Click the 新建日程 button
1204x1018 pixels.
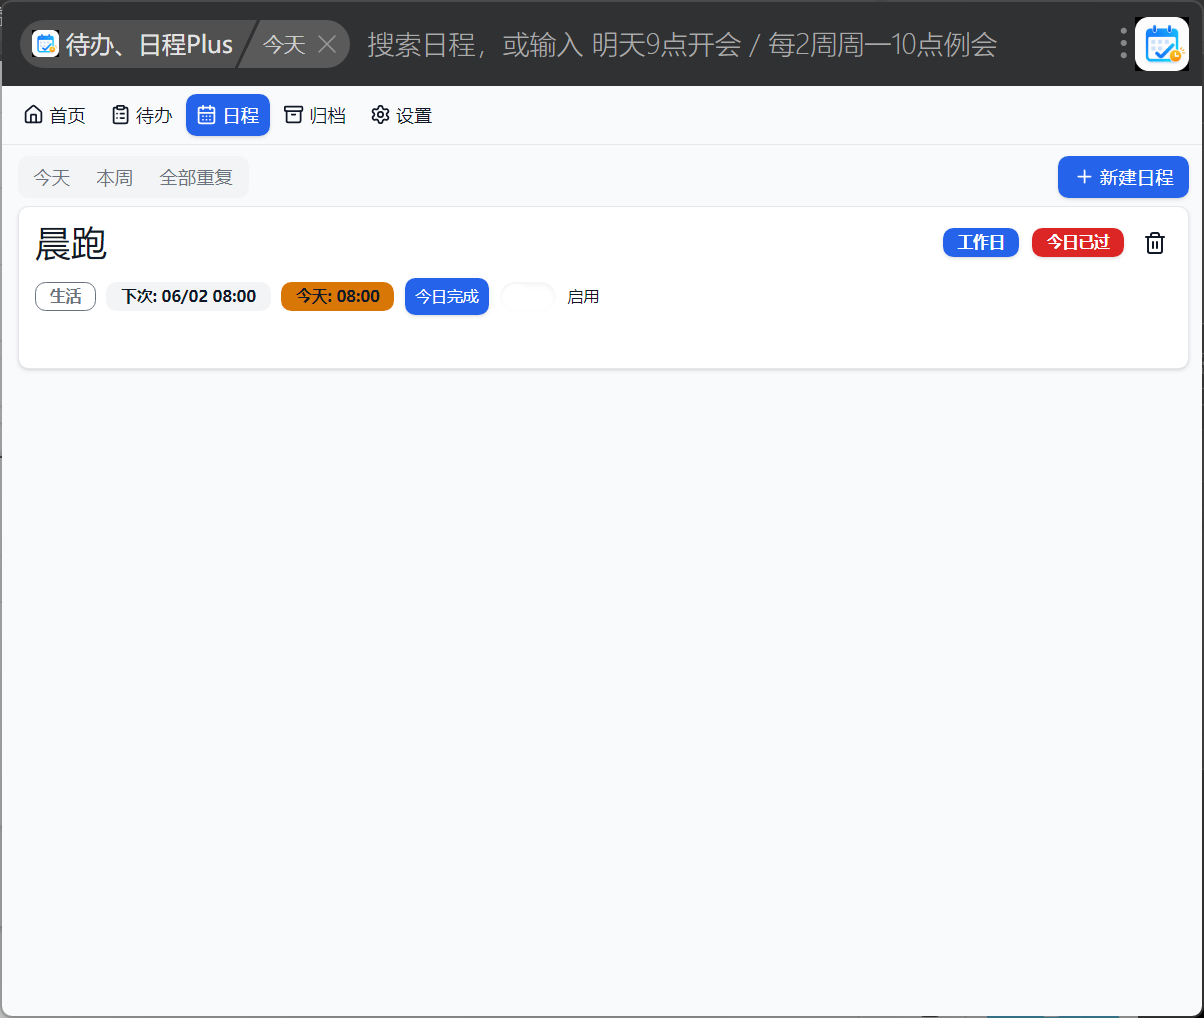1123,177
